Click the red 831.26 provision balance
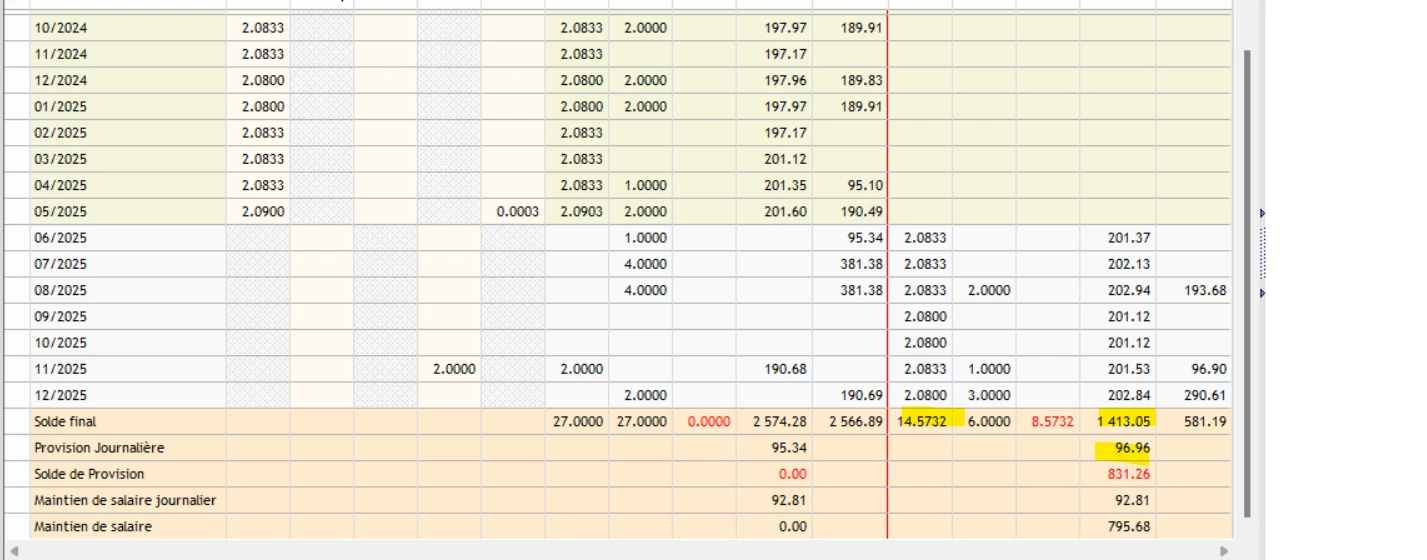The width and height of the screenshot is (1427, 560). tap(1118, 474)
